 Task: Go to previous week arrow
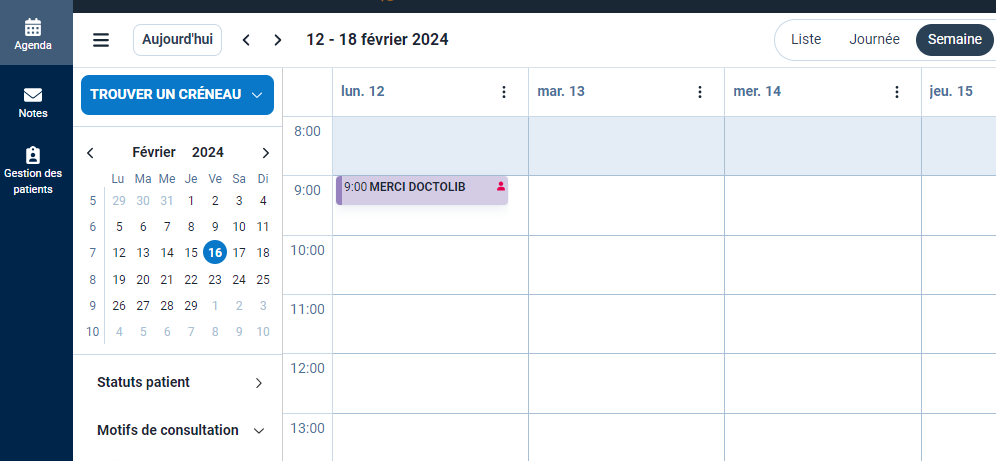[x=246, y=40]
